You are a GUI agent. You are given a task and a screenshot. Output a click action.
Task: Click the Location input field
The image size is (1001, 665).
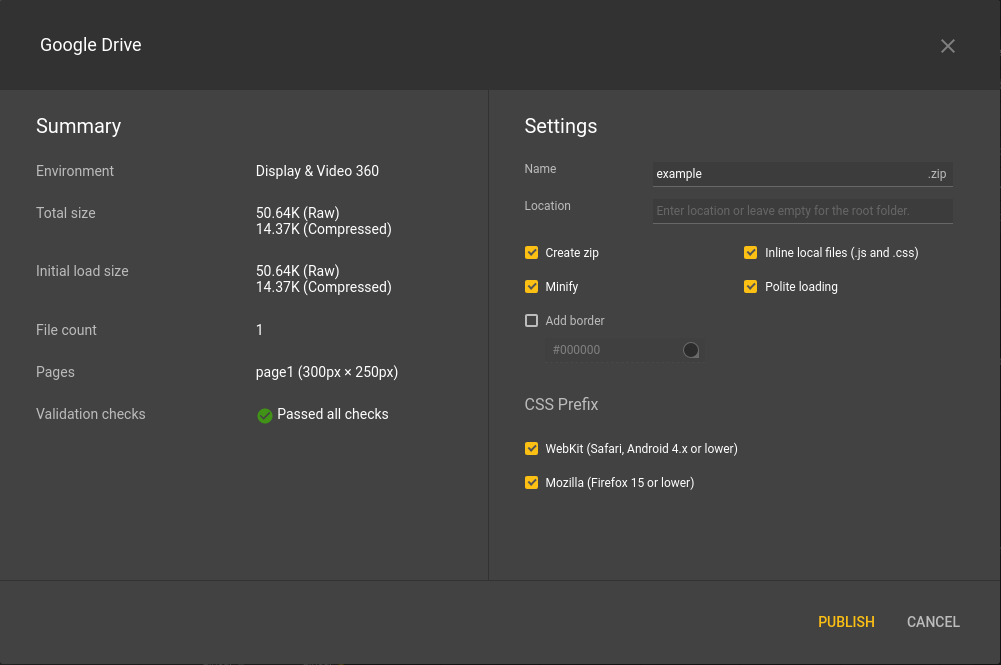(x=802, y=211)
